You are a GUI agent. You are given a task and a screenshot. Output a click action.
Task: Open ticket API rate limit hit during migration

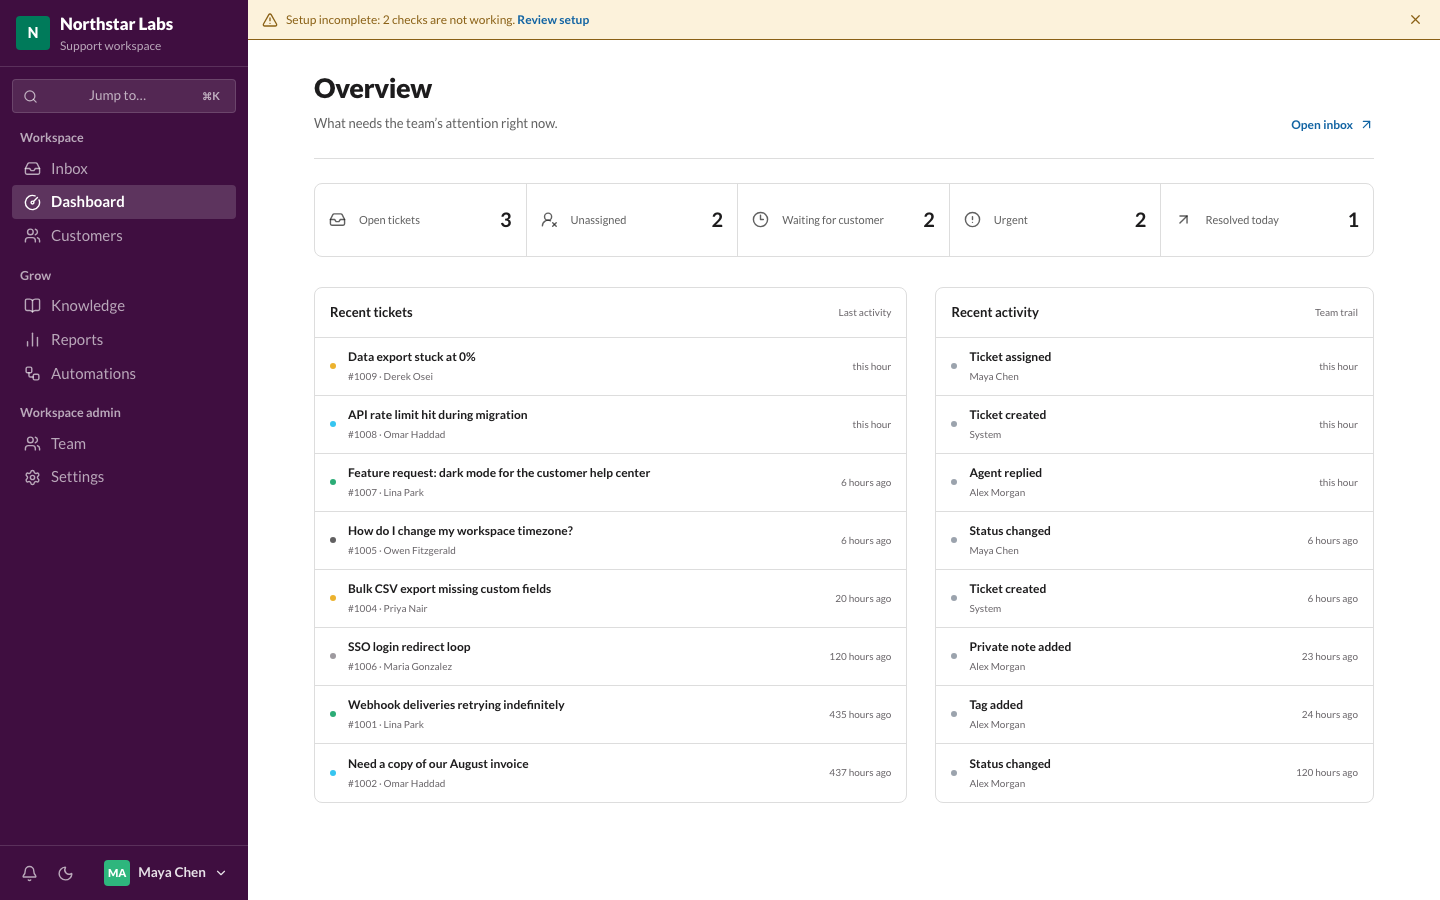[x=610, y=425]
